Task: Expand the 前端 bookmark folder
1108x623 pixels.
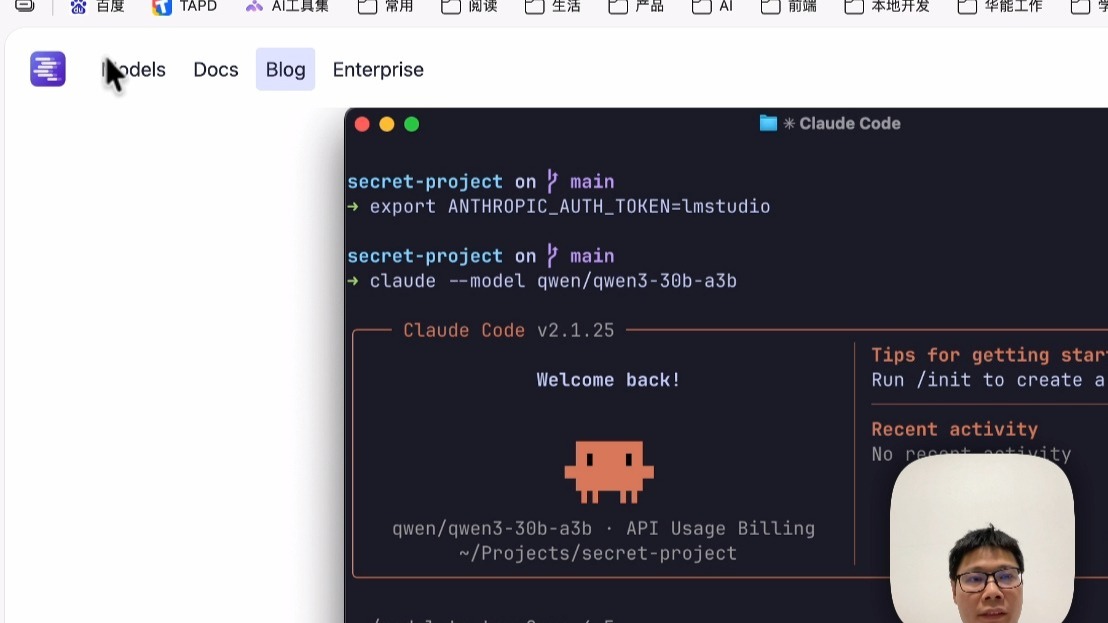Action: pyautogui.click(x=789, y=6)
